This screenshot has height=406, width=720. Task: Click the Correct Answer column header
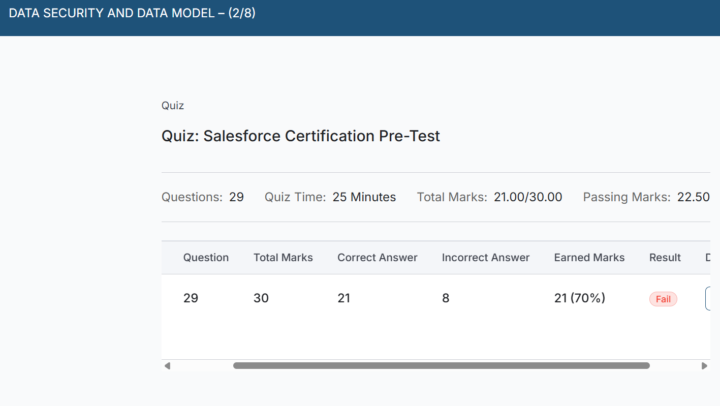tap(377, 258)
